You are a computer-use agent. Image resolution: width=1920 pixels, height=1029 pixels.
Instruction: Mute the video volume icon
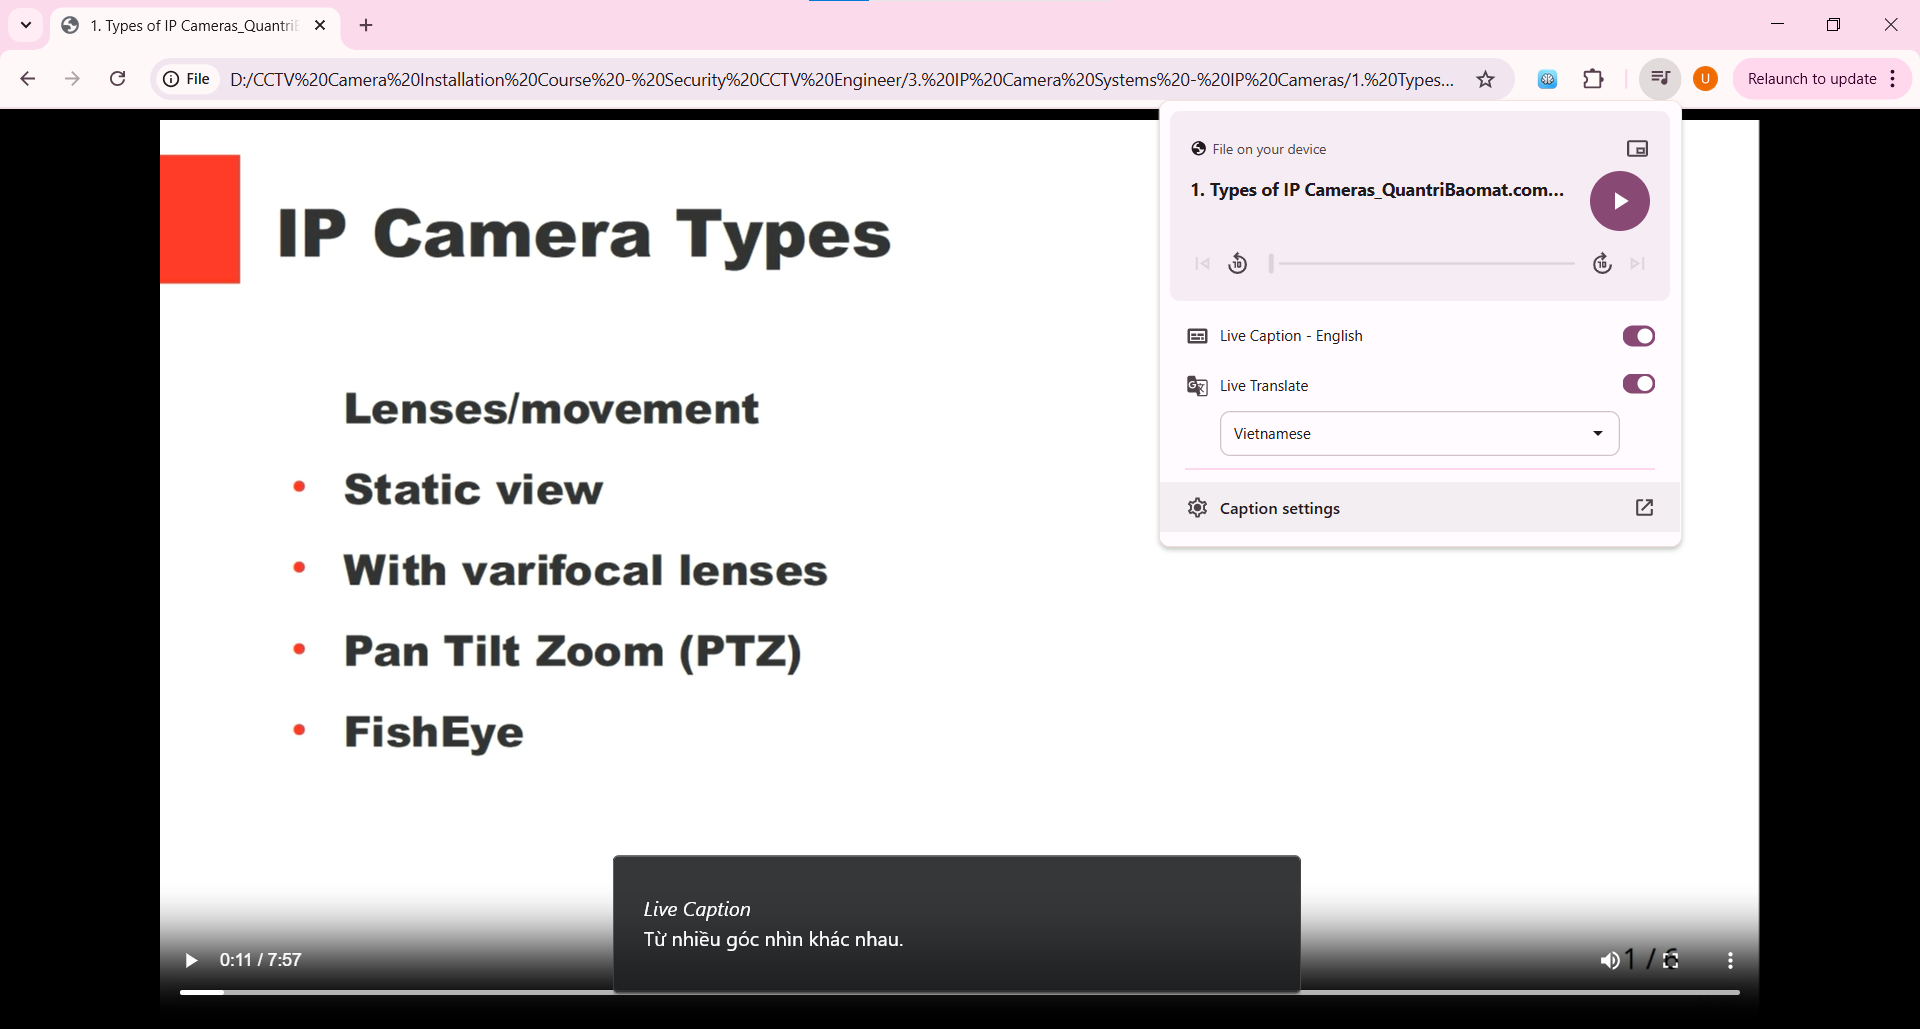tap(1609, 960)
